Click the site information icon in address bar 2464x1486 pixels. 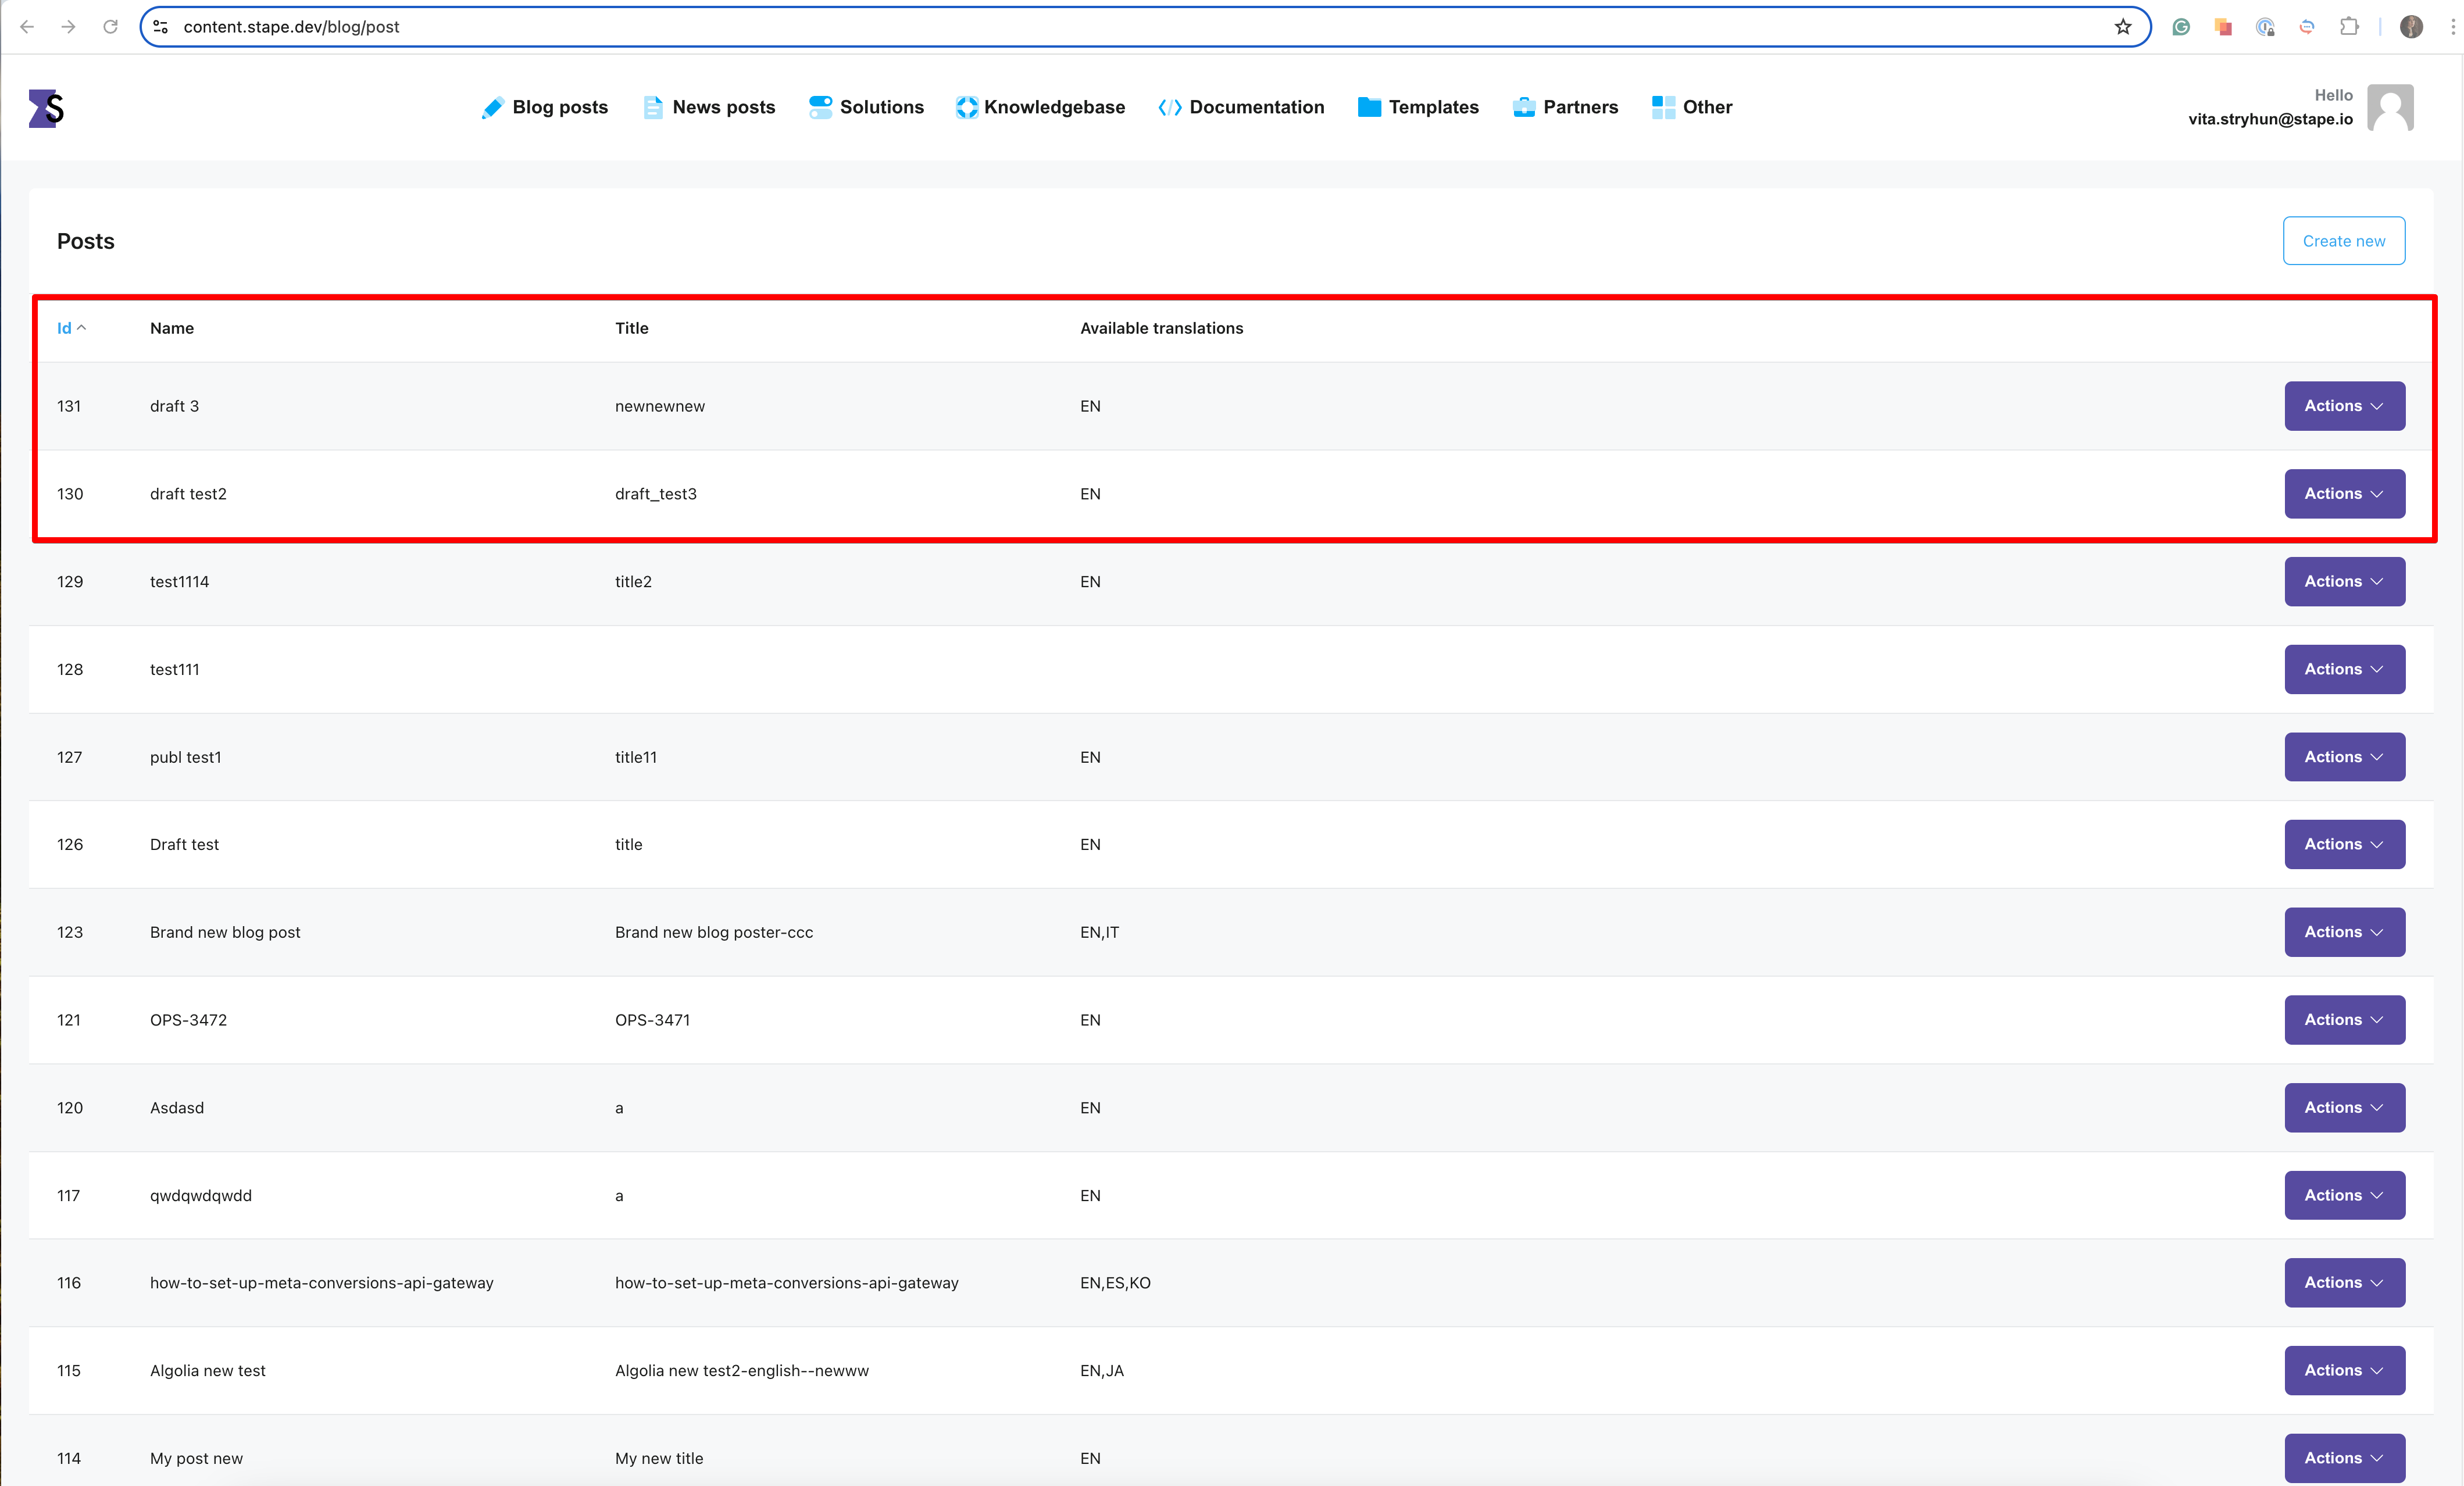[x=160, y=27]
